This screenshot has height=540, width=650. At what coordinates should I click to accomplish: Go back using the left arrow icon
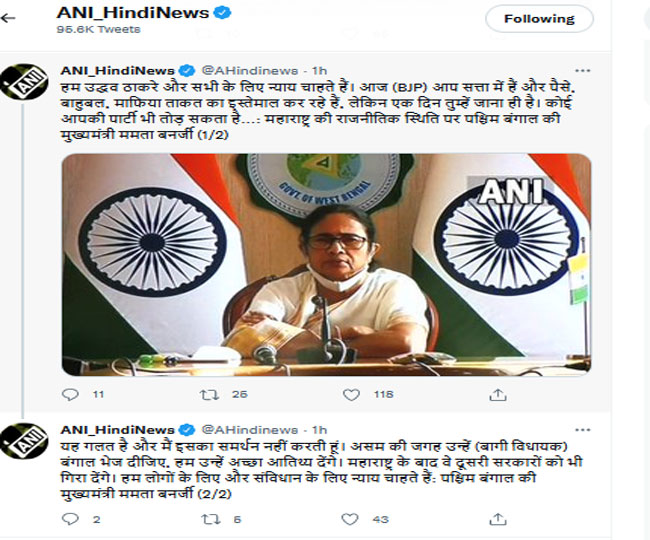click(8, 18)
